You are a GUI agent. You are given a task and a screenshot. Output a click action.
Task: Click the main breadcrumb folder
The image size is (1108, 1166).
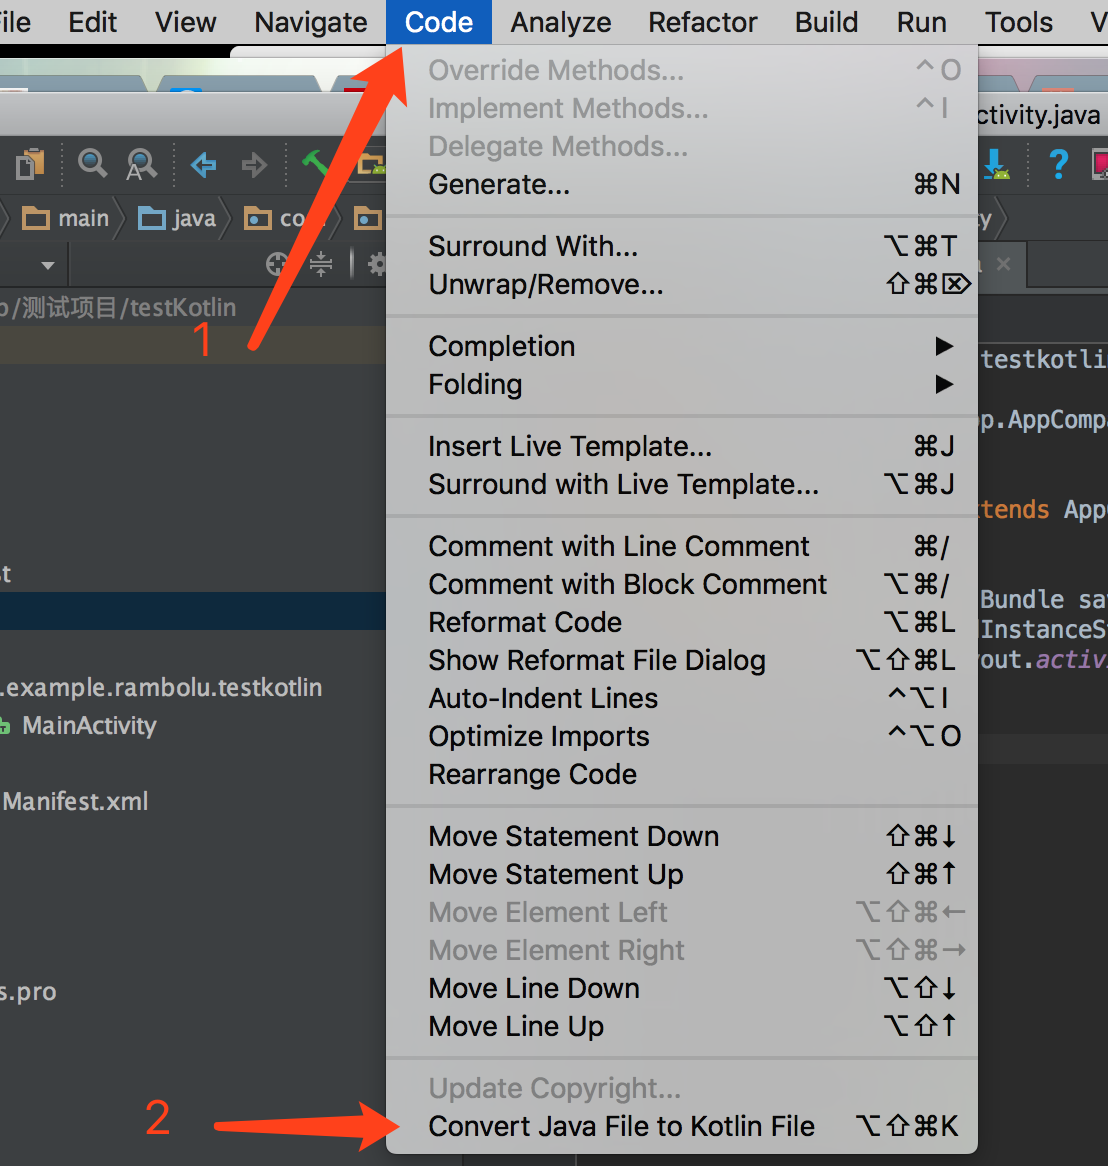pos(65,219)
